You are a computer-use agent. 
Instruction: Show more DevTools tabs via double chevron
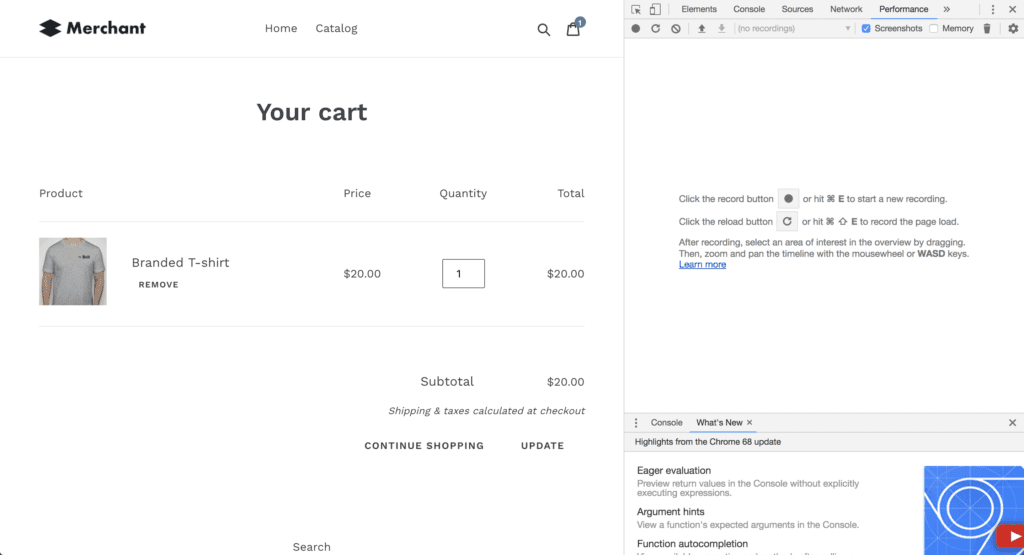tap(946, 9)
